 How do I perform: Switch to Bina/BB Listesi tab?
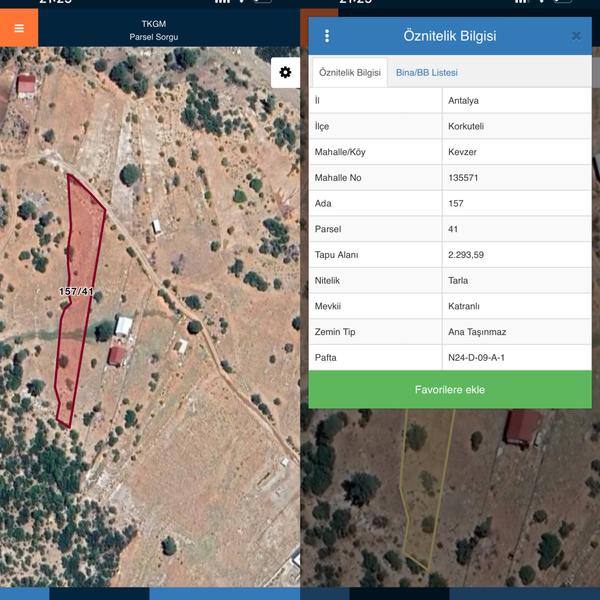(x=427, y=73)
